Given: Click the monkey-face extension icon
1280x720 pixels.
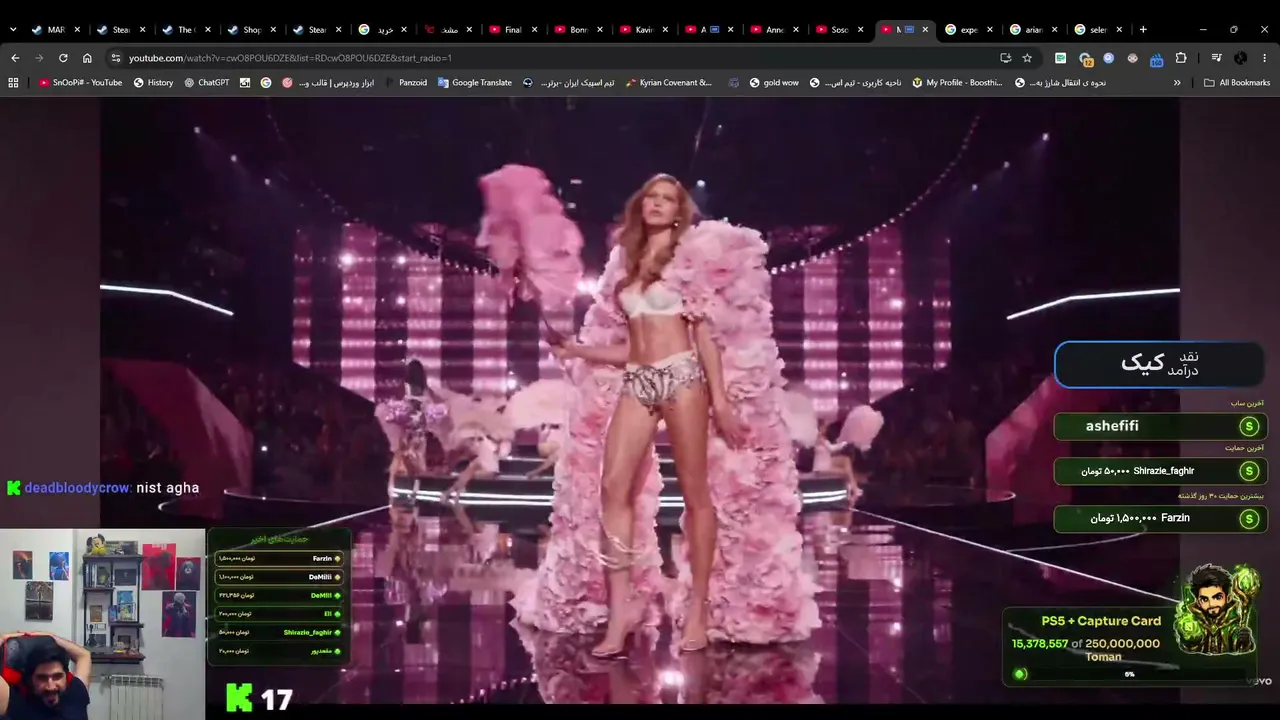Looking at the screenshot, I should click(1132, 58).
